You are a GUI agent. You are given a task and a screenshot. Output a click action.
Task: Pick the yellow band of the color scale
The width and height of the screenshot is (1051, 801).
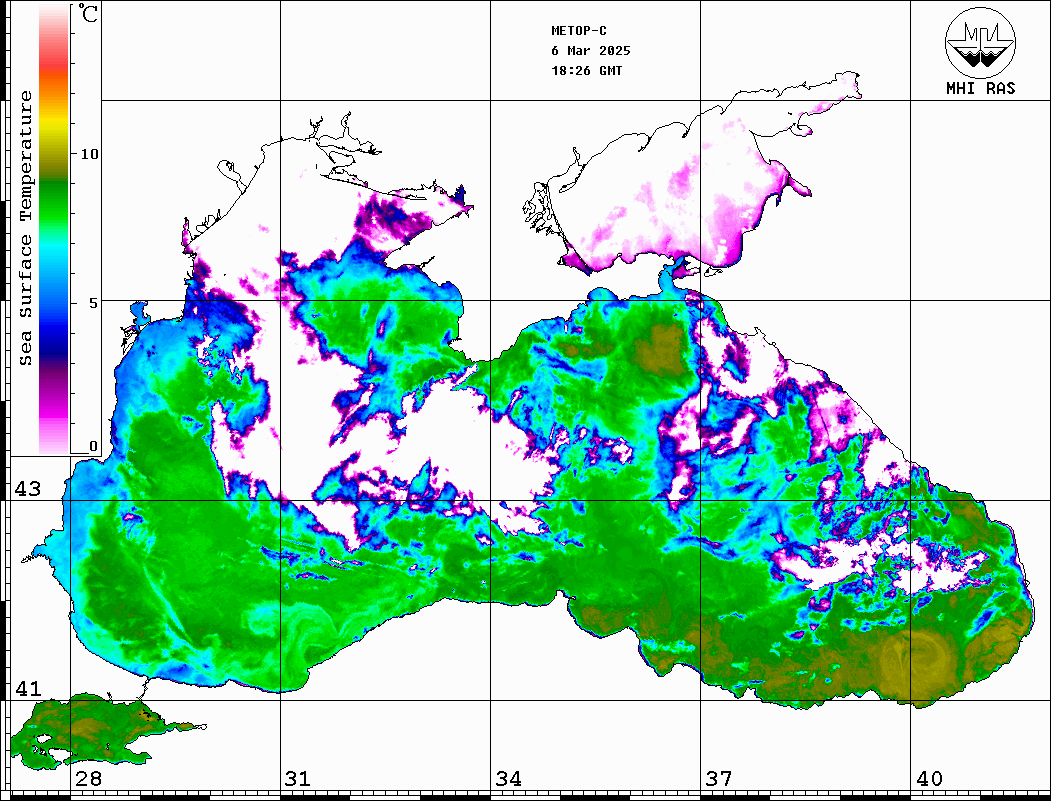54,124
